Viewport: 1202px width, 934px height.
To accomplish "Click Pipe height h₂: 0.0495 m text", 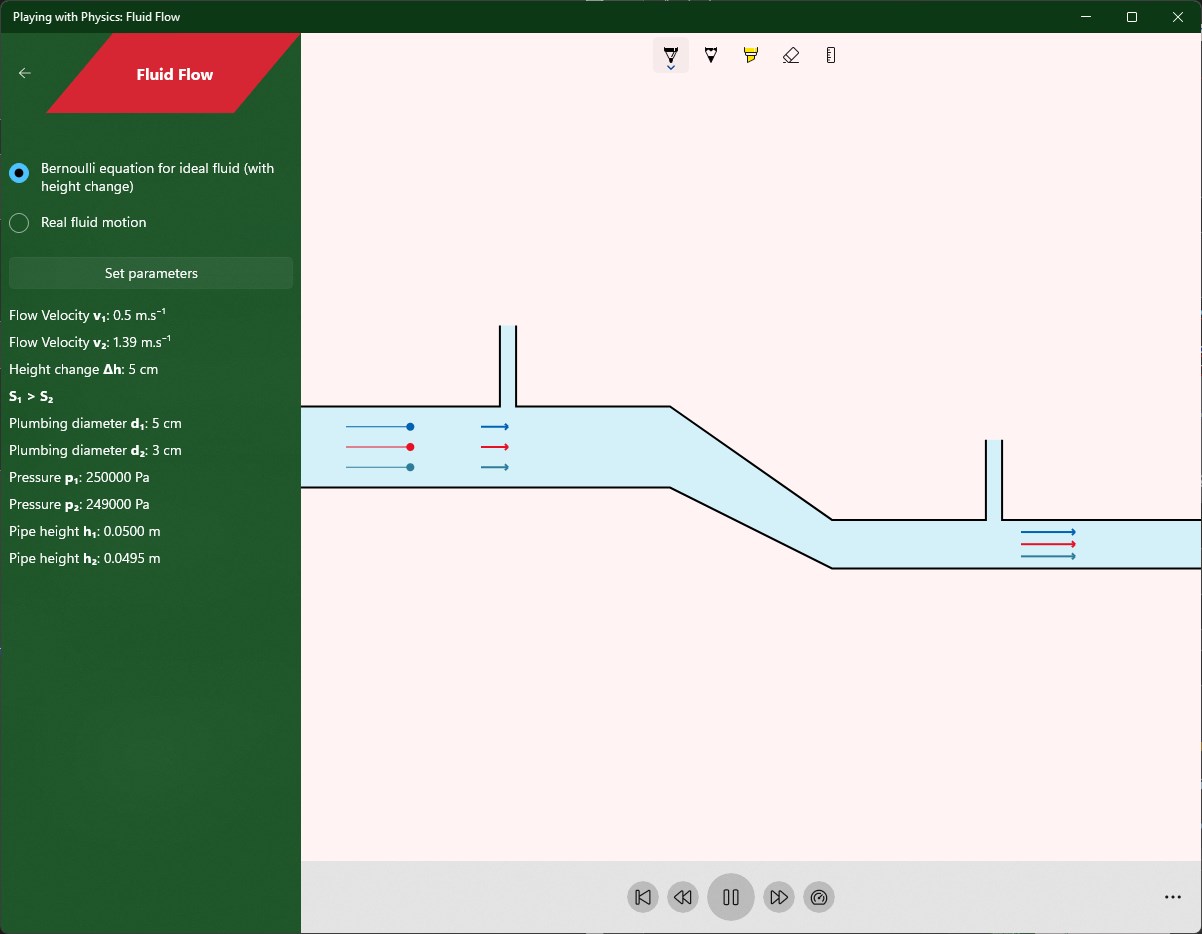I will click(85, 558).
